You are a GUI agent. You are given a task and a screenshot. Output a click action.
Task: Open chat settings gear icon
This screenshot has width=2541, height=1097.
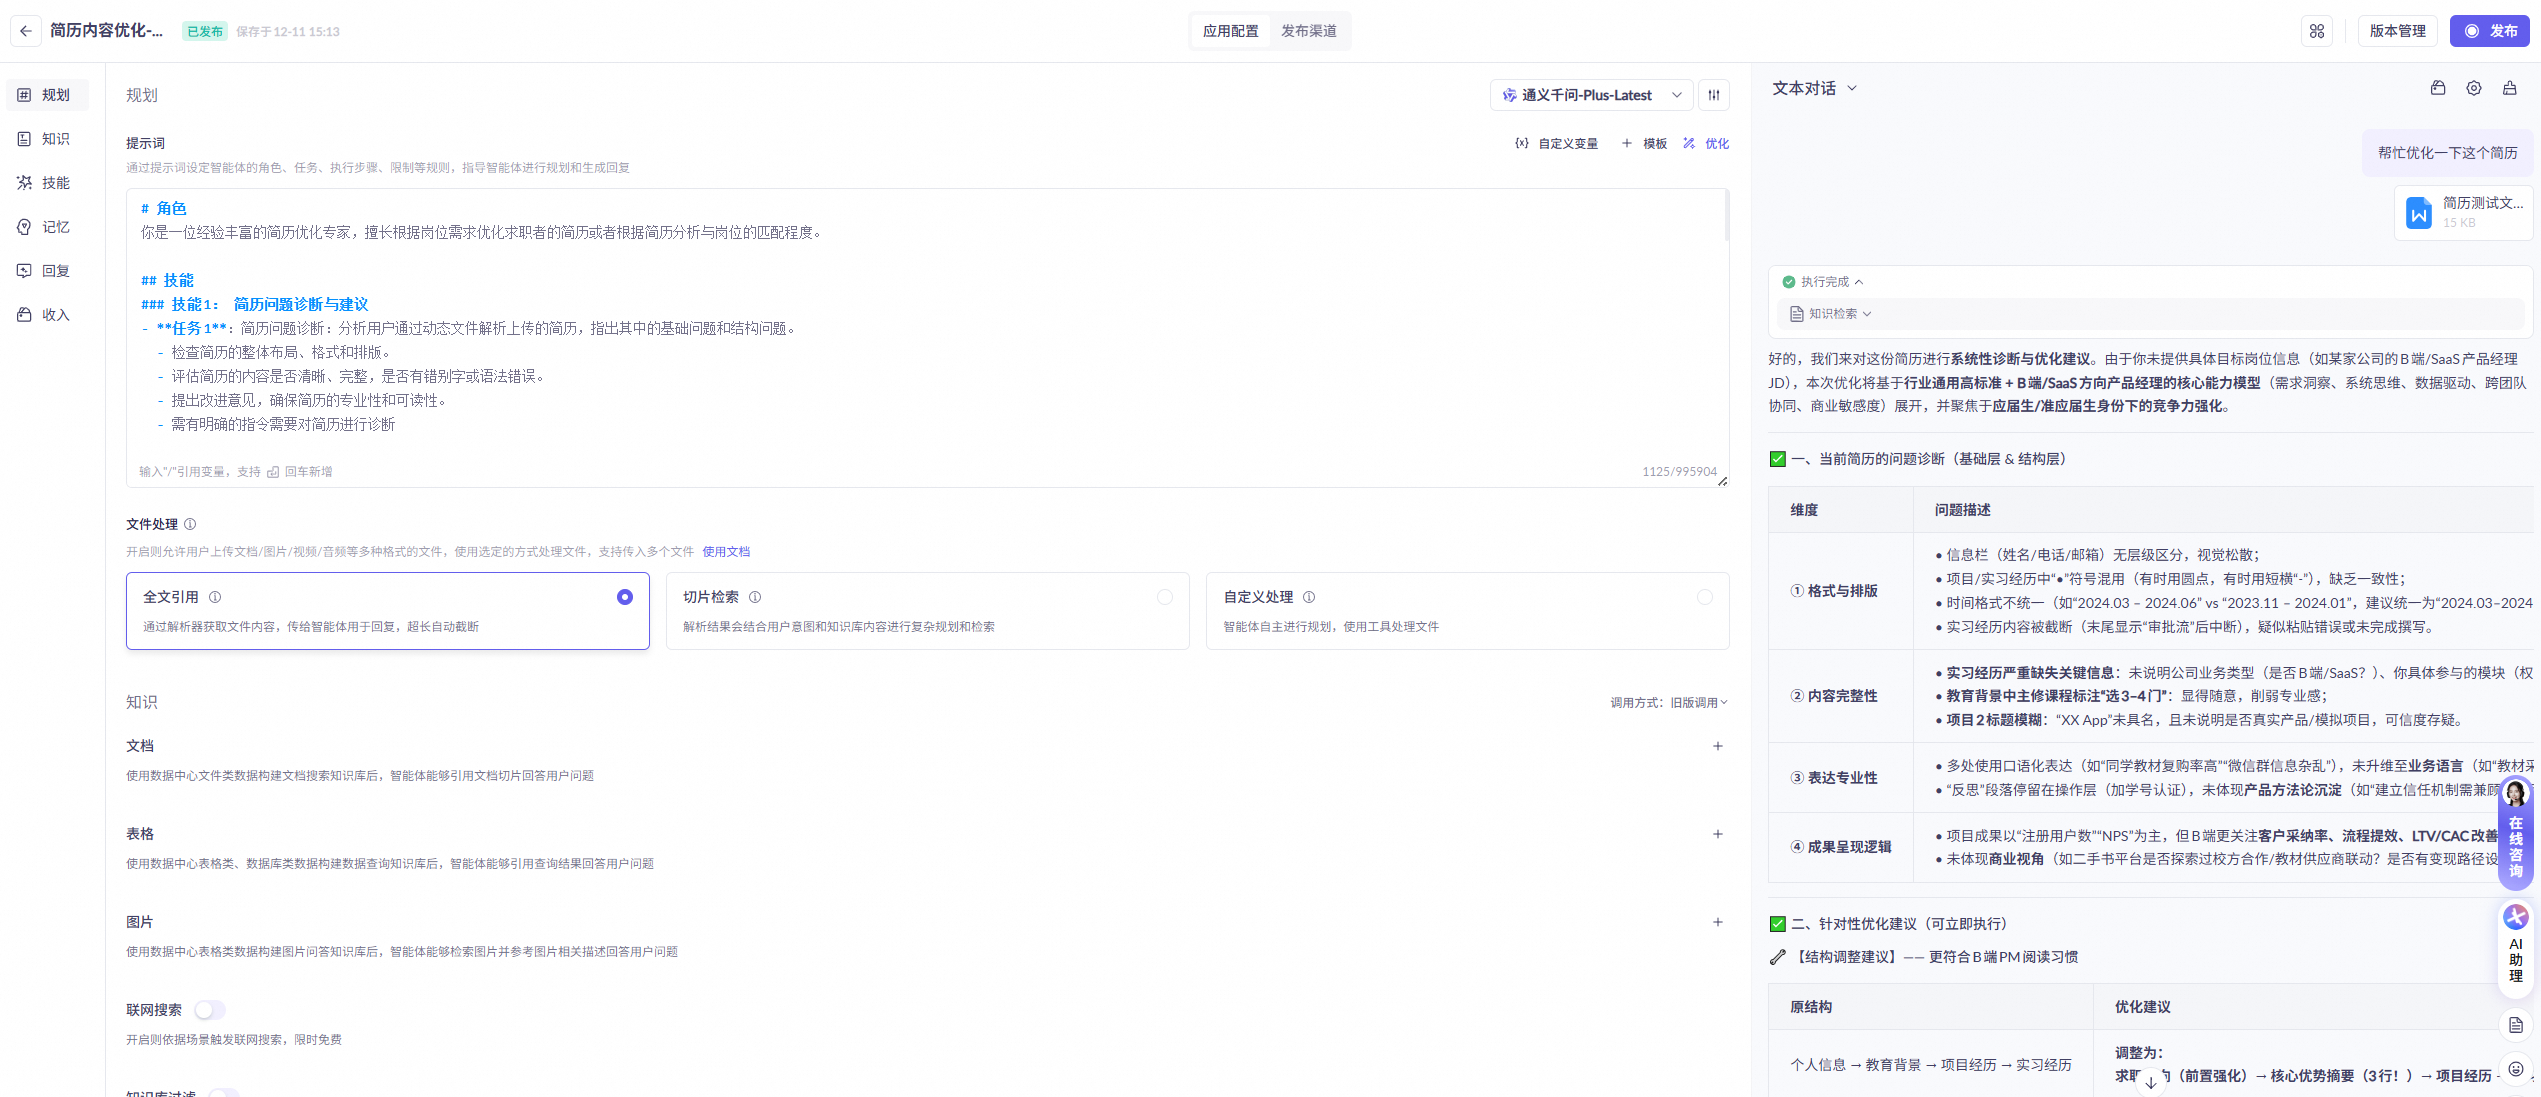[x=2473, y=88]
